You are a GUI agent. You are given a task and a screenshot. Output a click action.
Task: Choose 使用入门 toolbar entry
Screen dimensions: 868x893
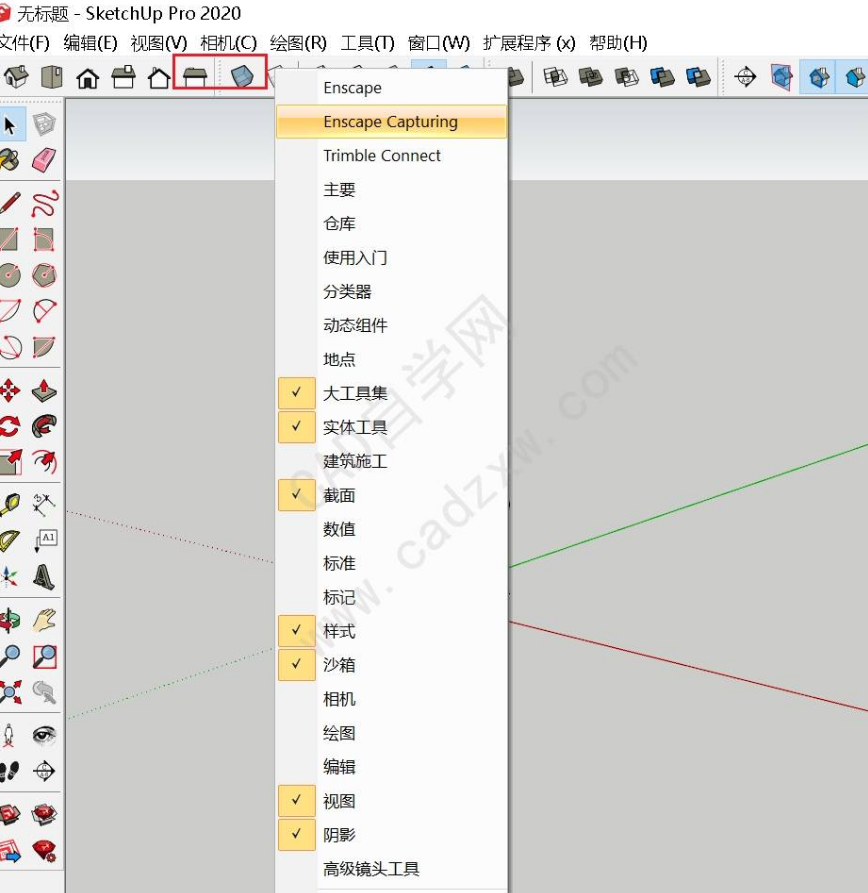coord(391,257)
